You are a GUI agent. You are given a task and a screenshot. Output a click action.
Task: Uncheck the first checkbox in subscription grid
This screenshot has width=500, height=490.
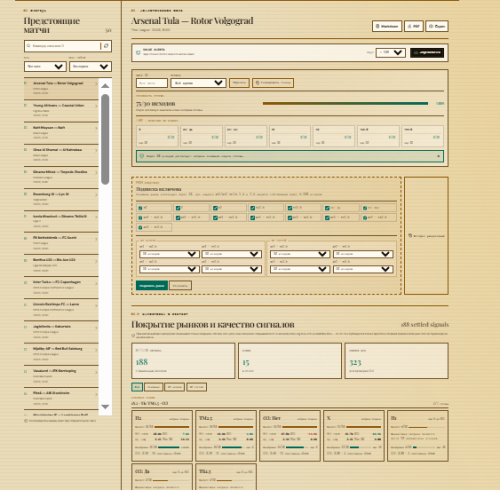pos(140,208)
